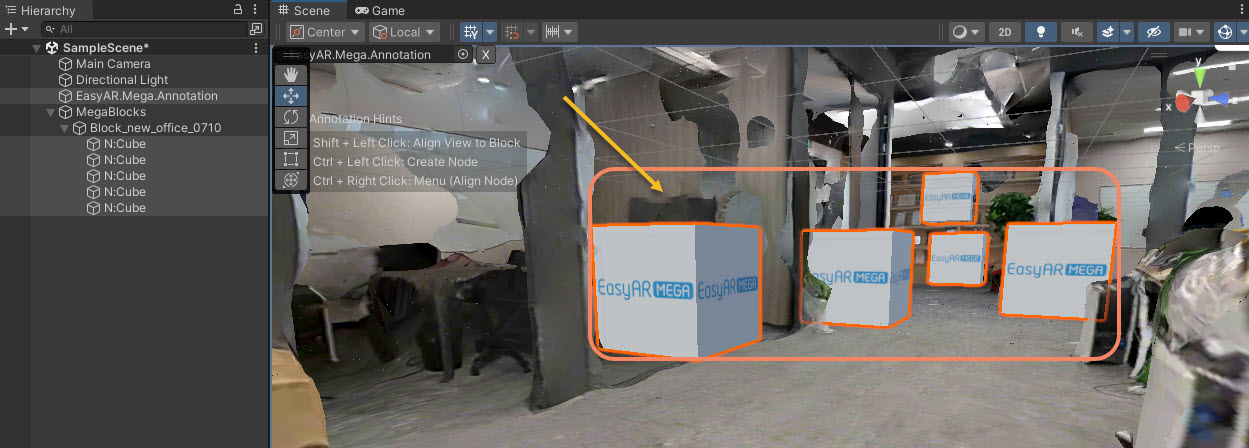Toggle hidden objects scene visibility

tap(1153, 32)
